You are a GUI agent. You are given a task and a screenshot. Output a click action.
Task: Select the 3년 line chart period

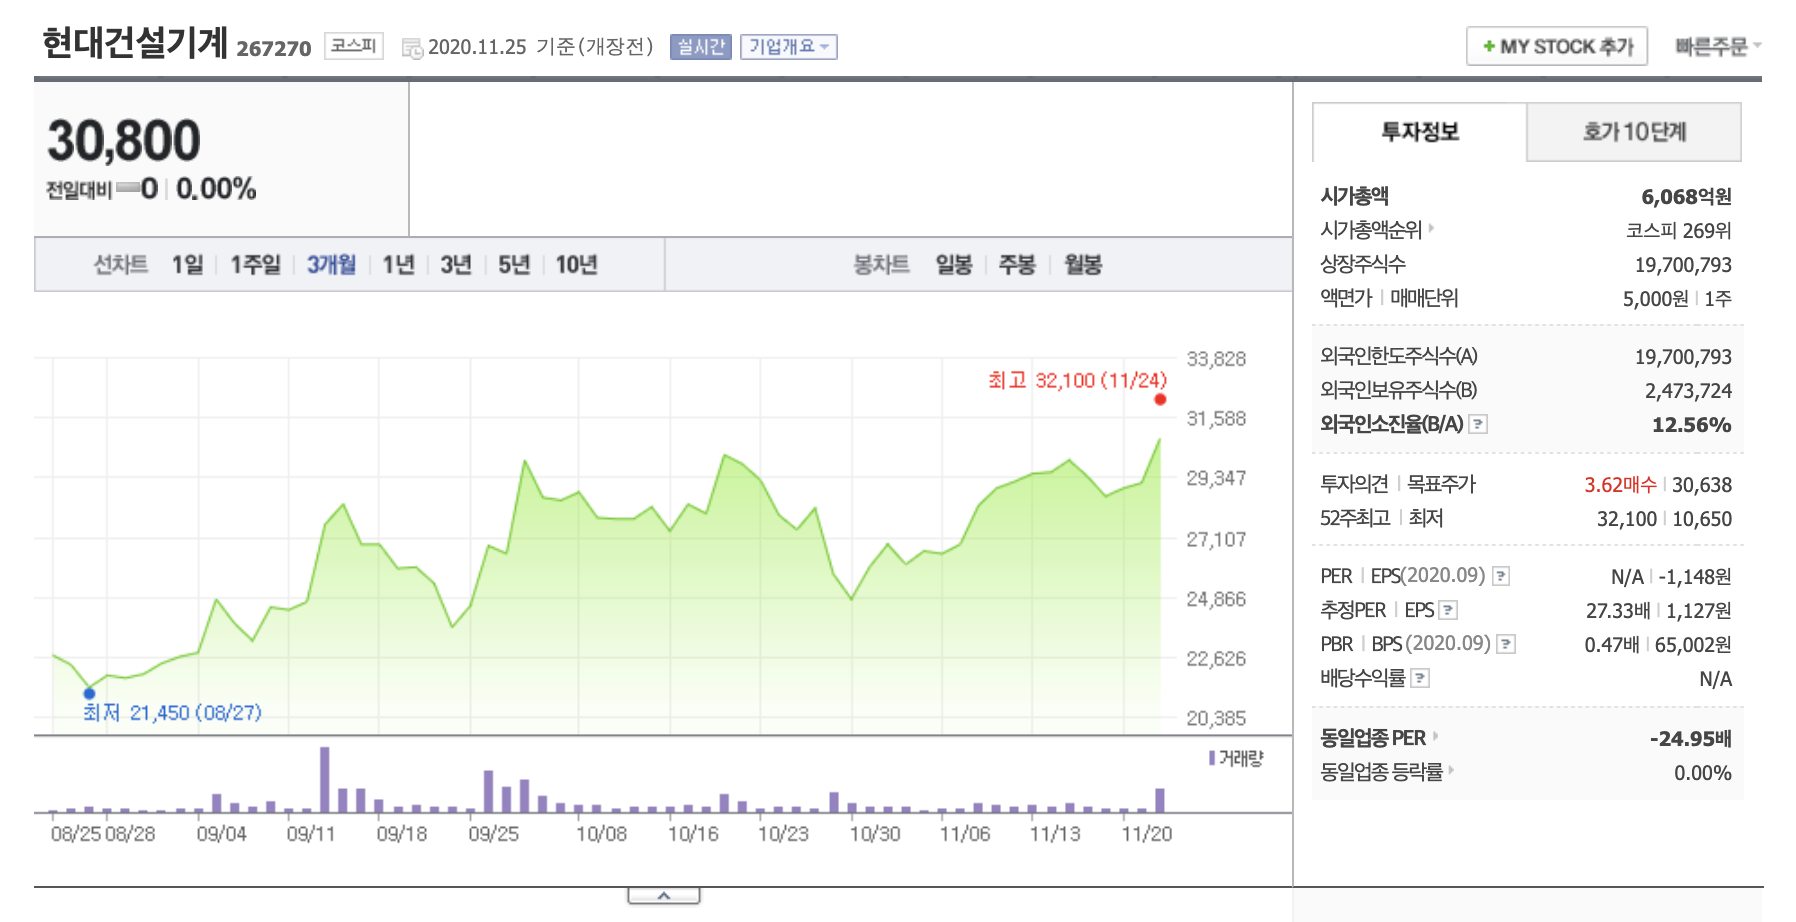click(x=456, y=265)
